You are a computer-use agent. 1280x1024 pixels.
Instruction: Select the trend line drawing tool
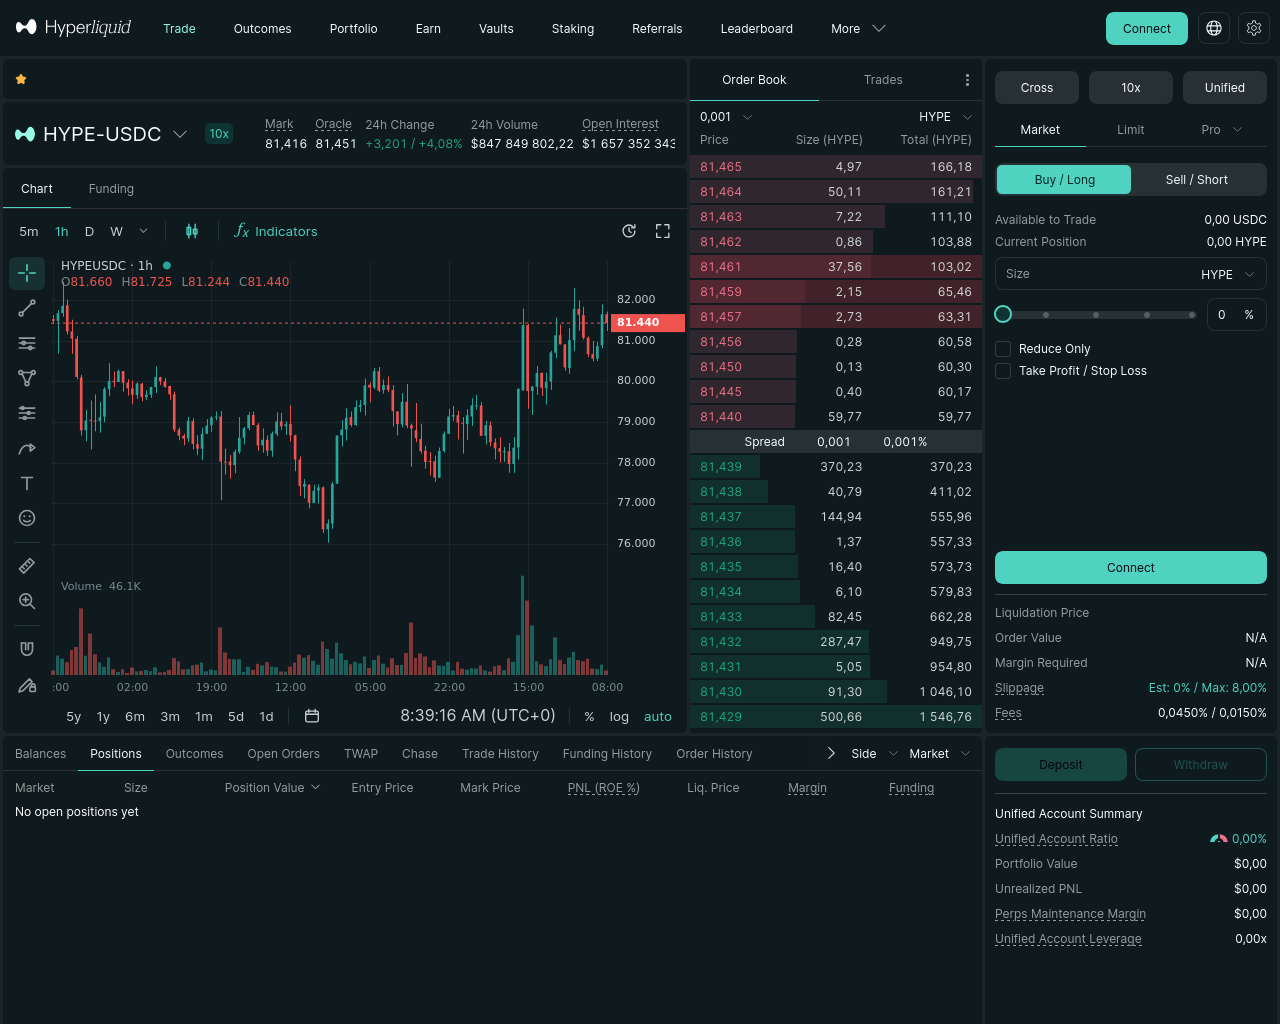pos(27,308)
